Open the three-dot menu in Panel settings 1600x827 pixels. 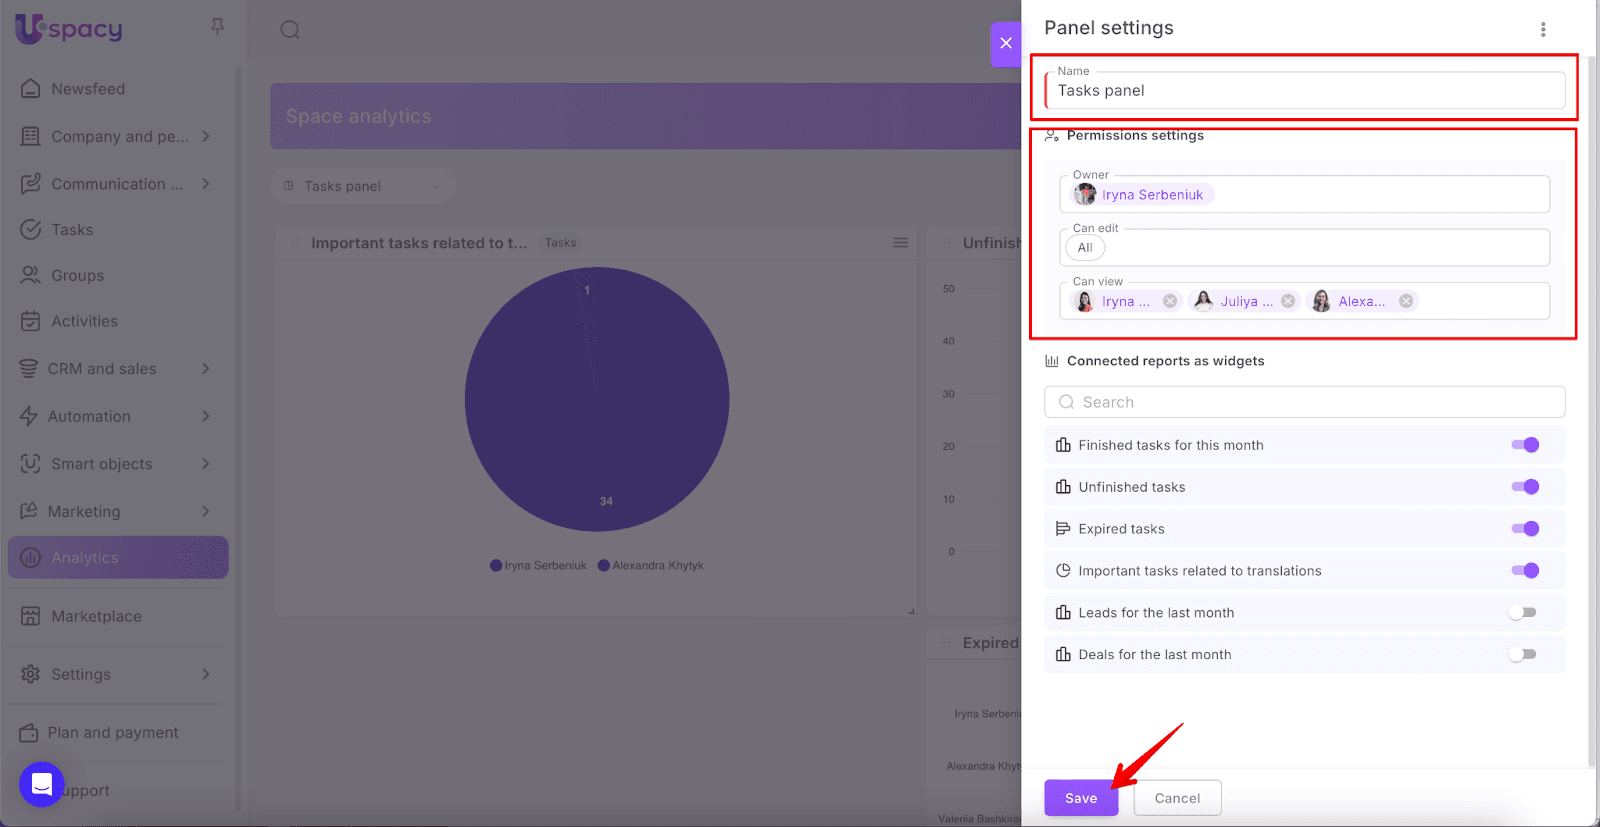coord(1542,30)
